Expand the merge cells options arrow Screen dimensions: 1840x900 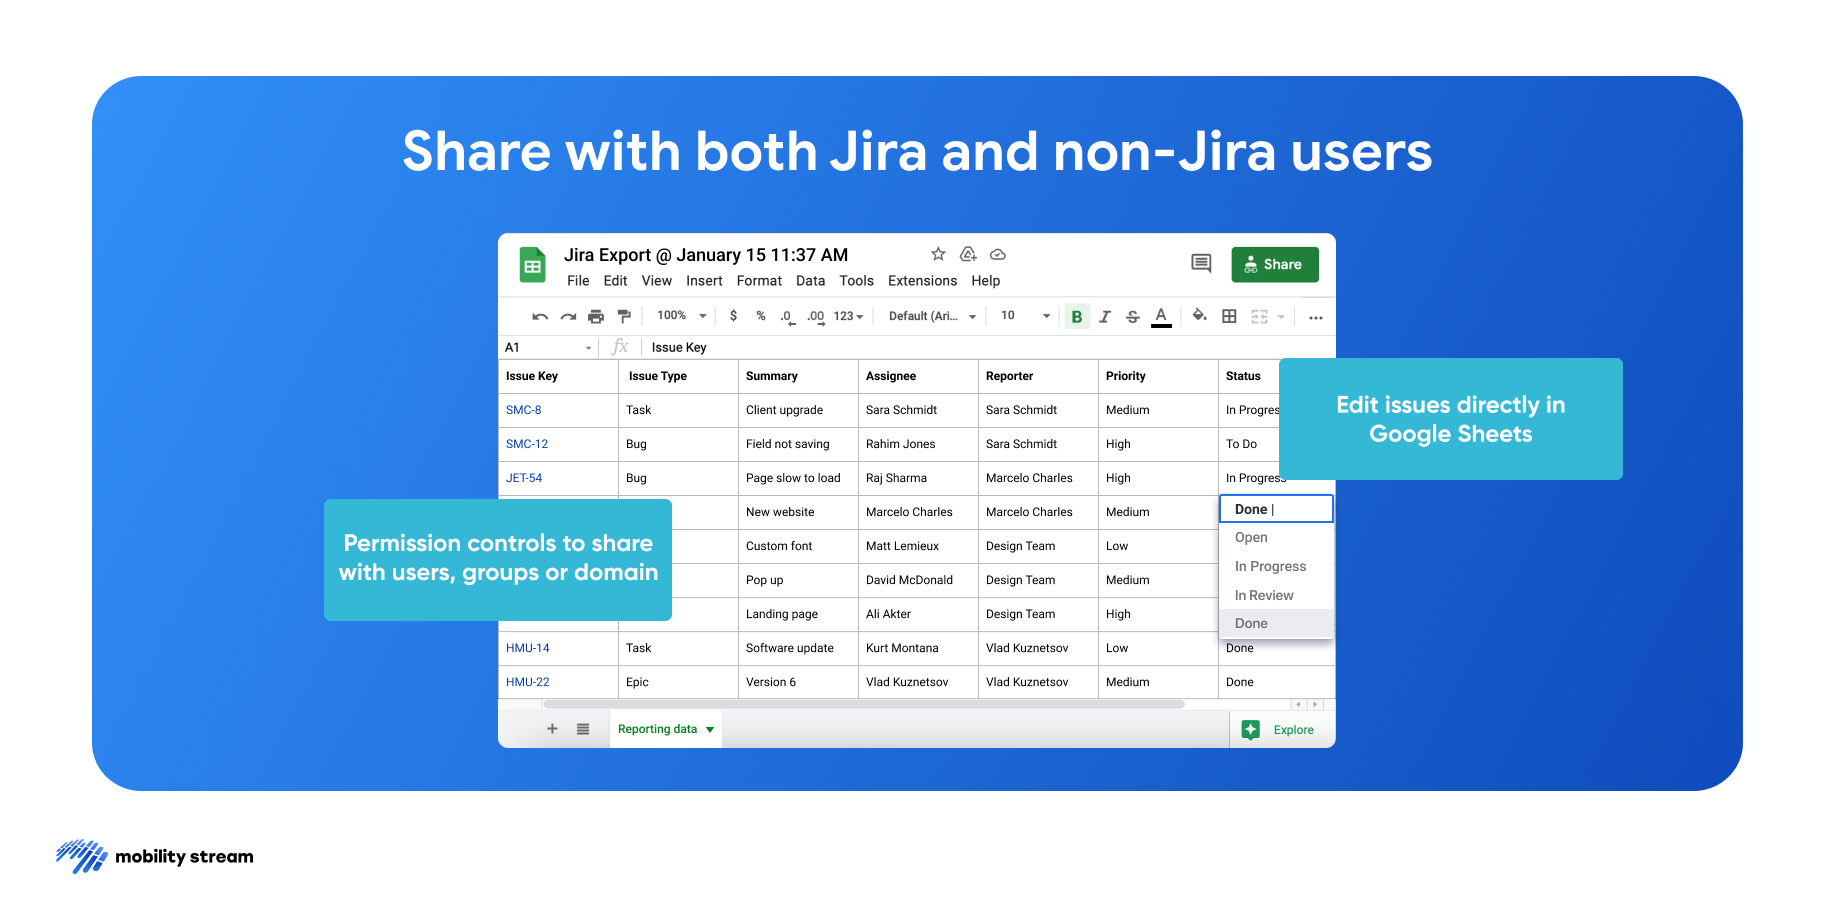(x=1281, y=317)
